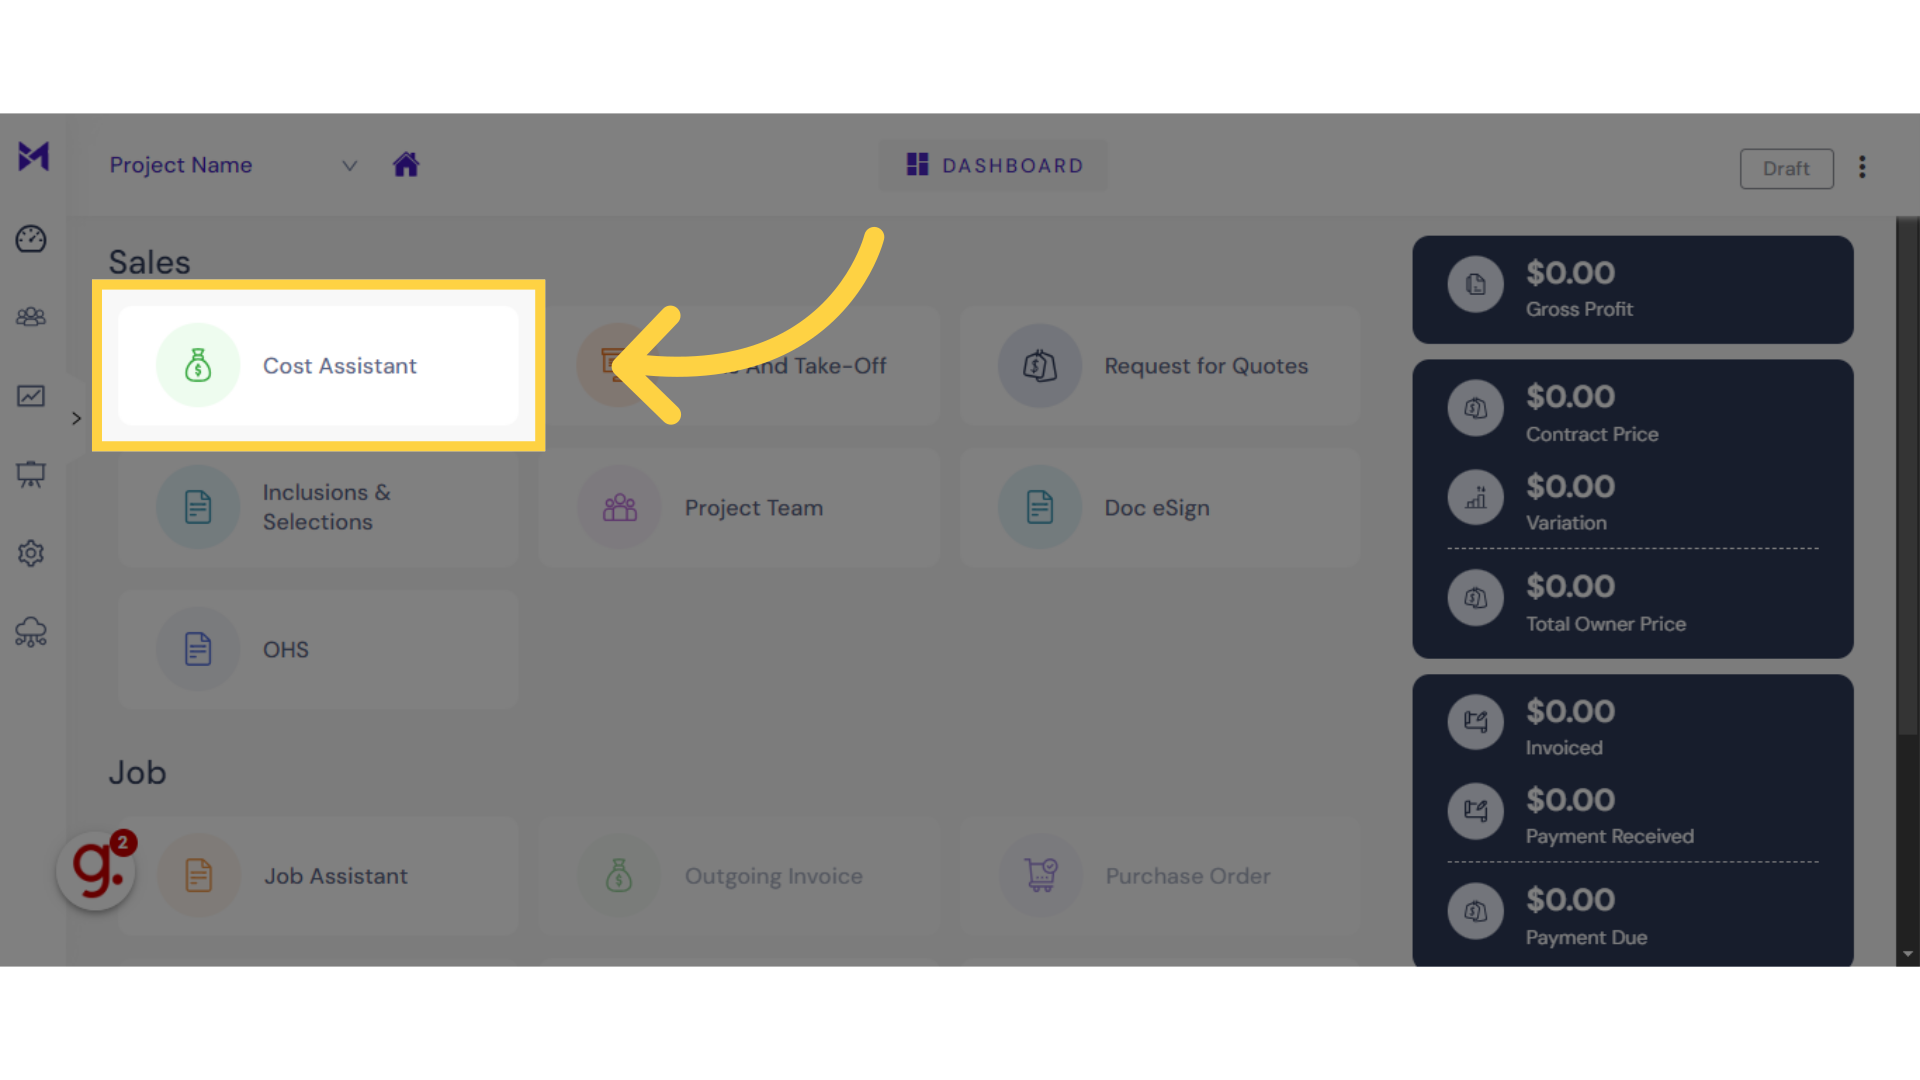This screenshot has width=1920, height=1080.
Task: Click the sidebar settings gear icon
Action: click(x=33, y=553)
